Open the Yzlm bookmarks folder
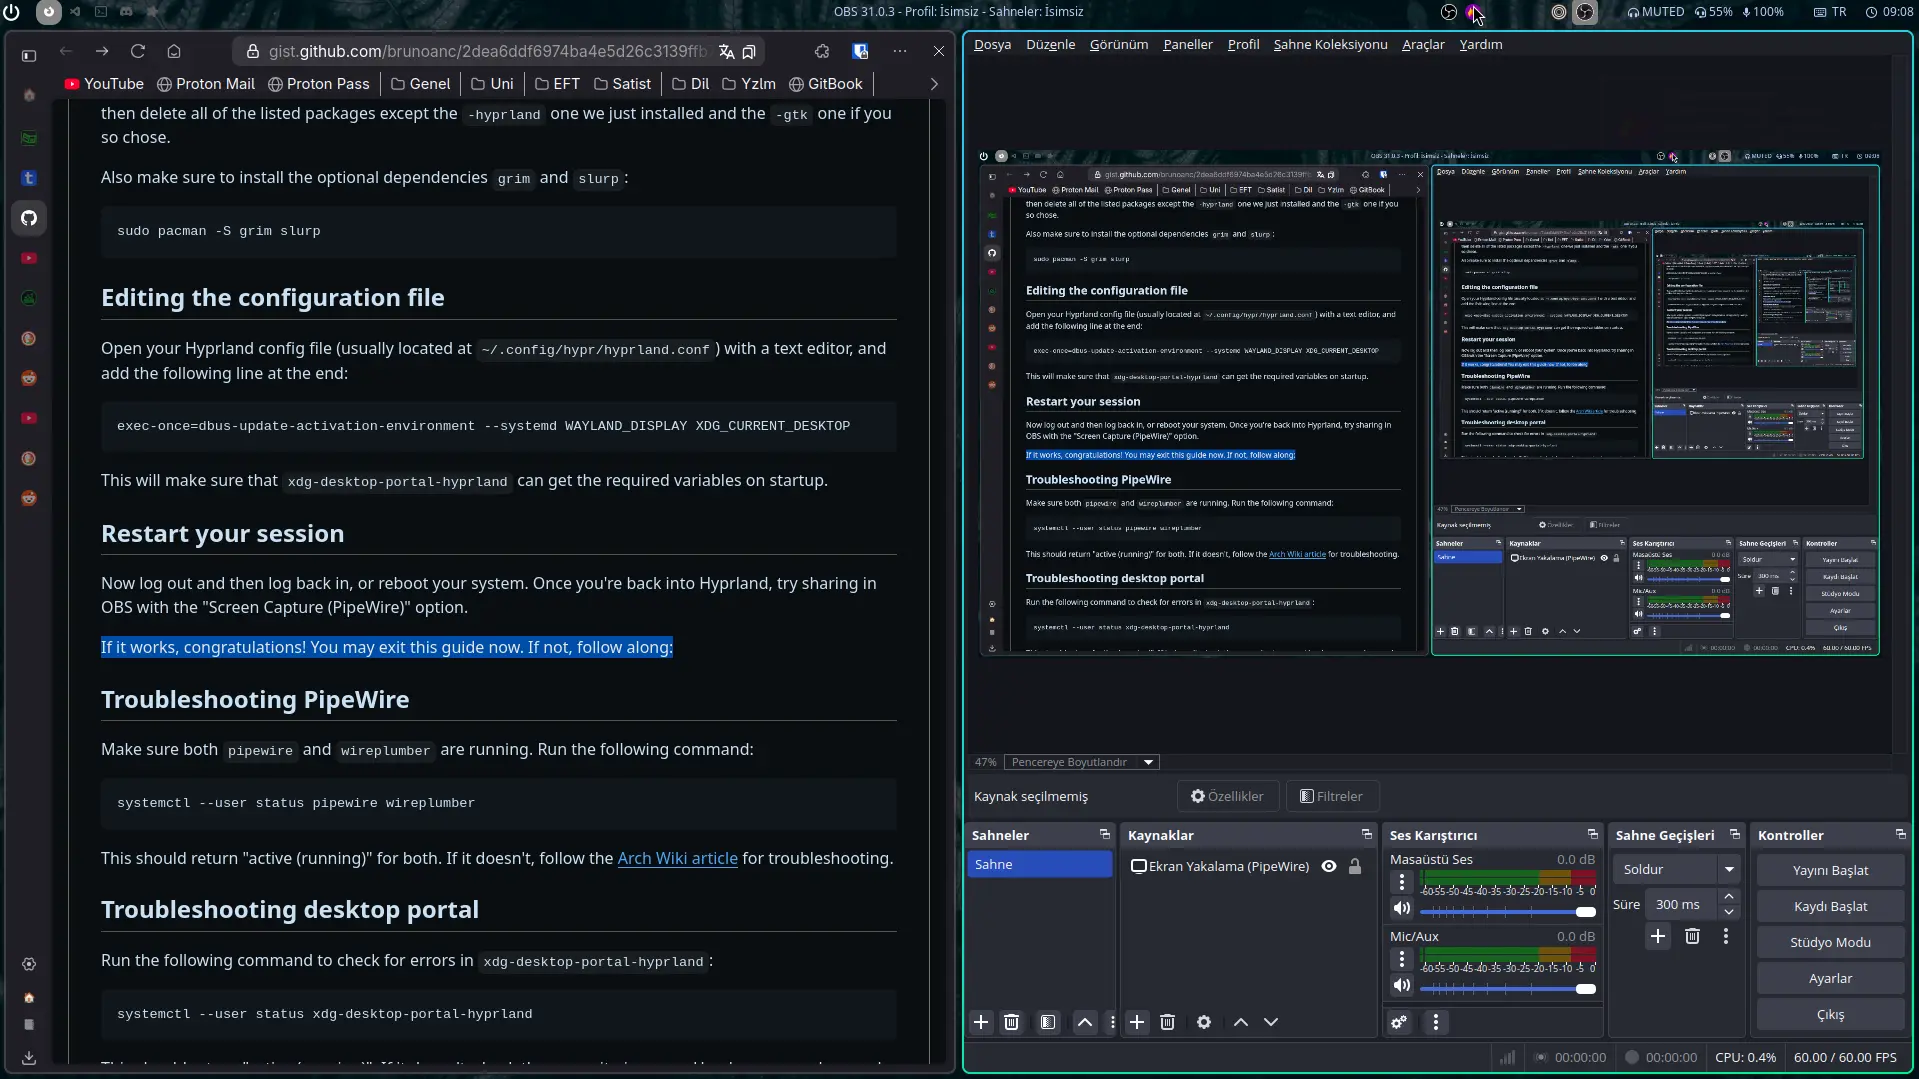This screenshot has width=1919, height=1079. (748, 84)
